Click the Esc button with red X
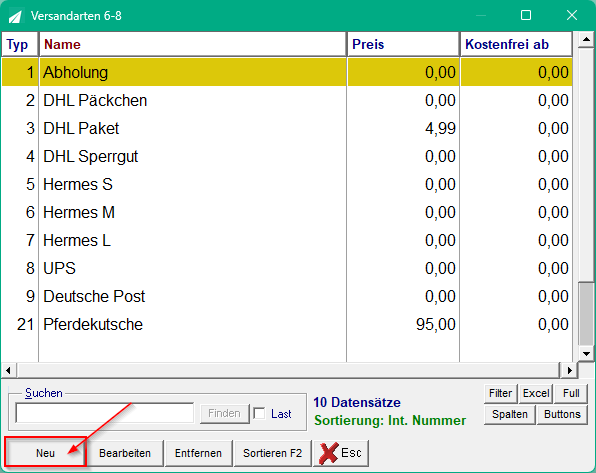This screenshot has height=473, width=596. pos(341,453)
